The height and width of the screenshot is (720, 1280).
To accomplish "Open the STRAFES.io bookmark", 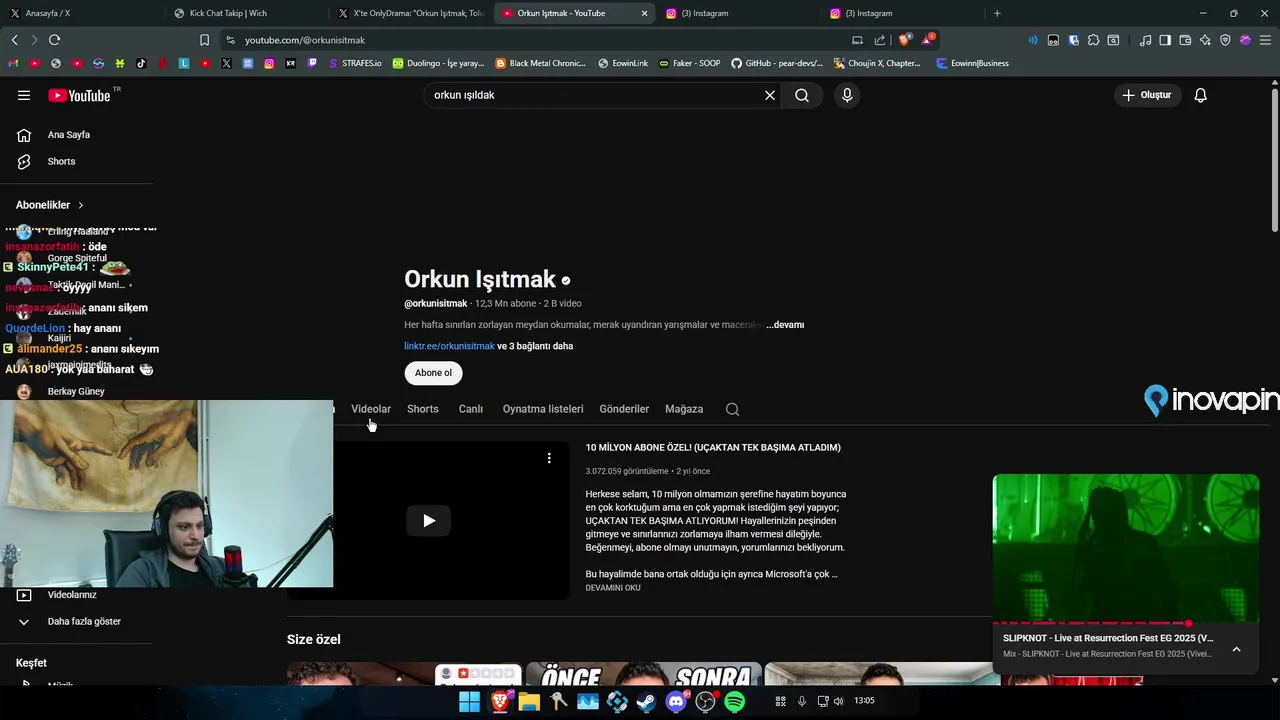I will point(355,63).
